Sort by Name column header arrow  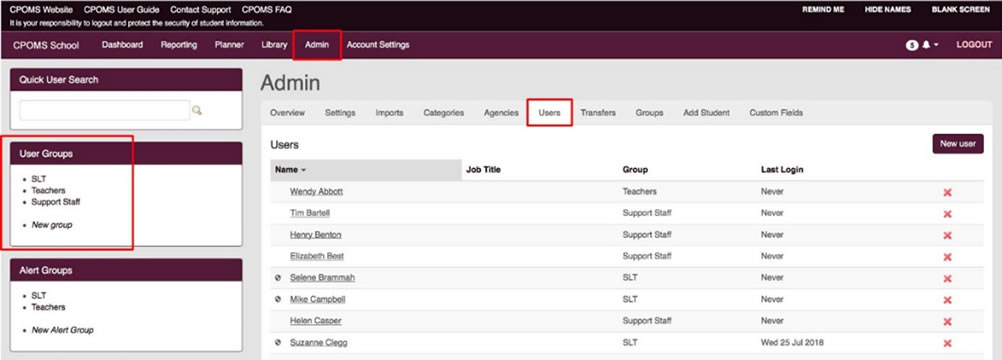pos(304,170)
